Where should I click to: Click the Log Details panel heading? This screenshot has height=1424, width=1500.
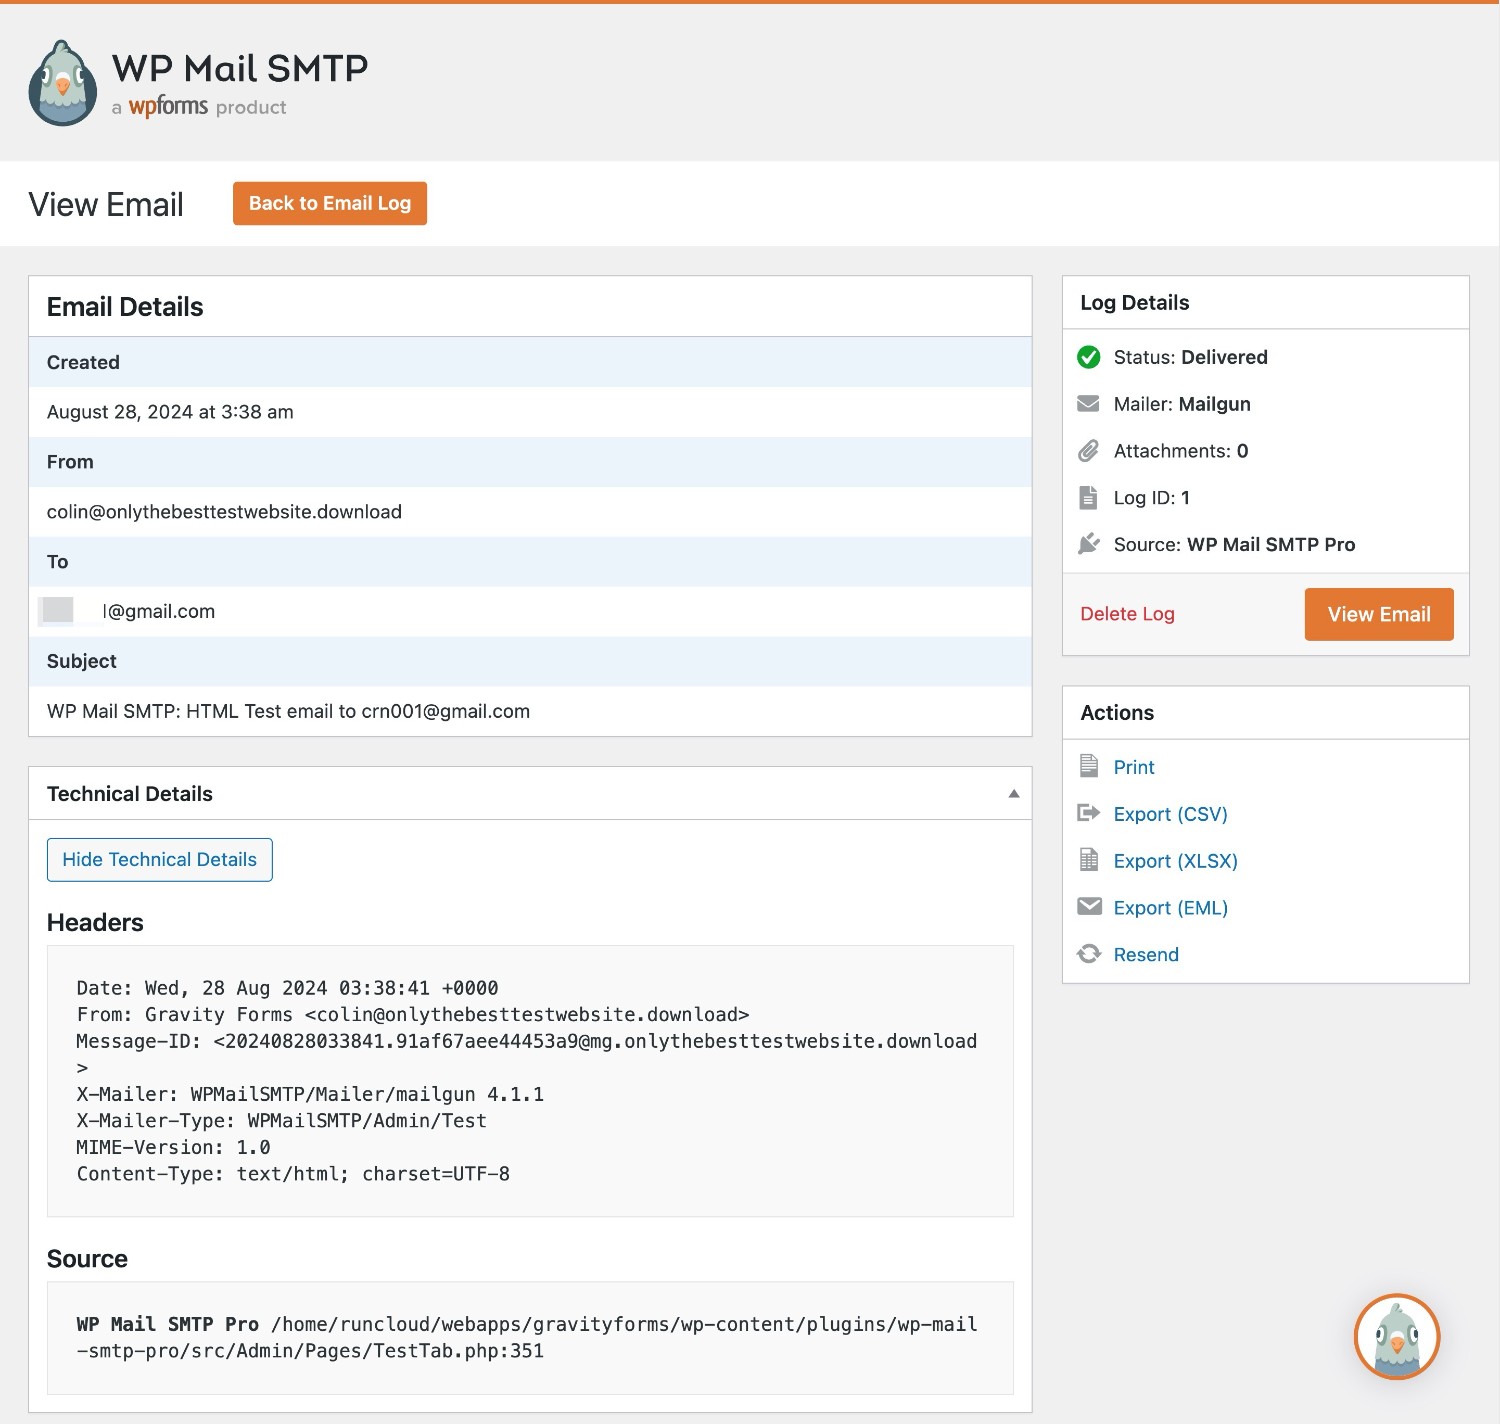pyautogui.click(x=1135, y=303)
